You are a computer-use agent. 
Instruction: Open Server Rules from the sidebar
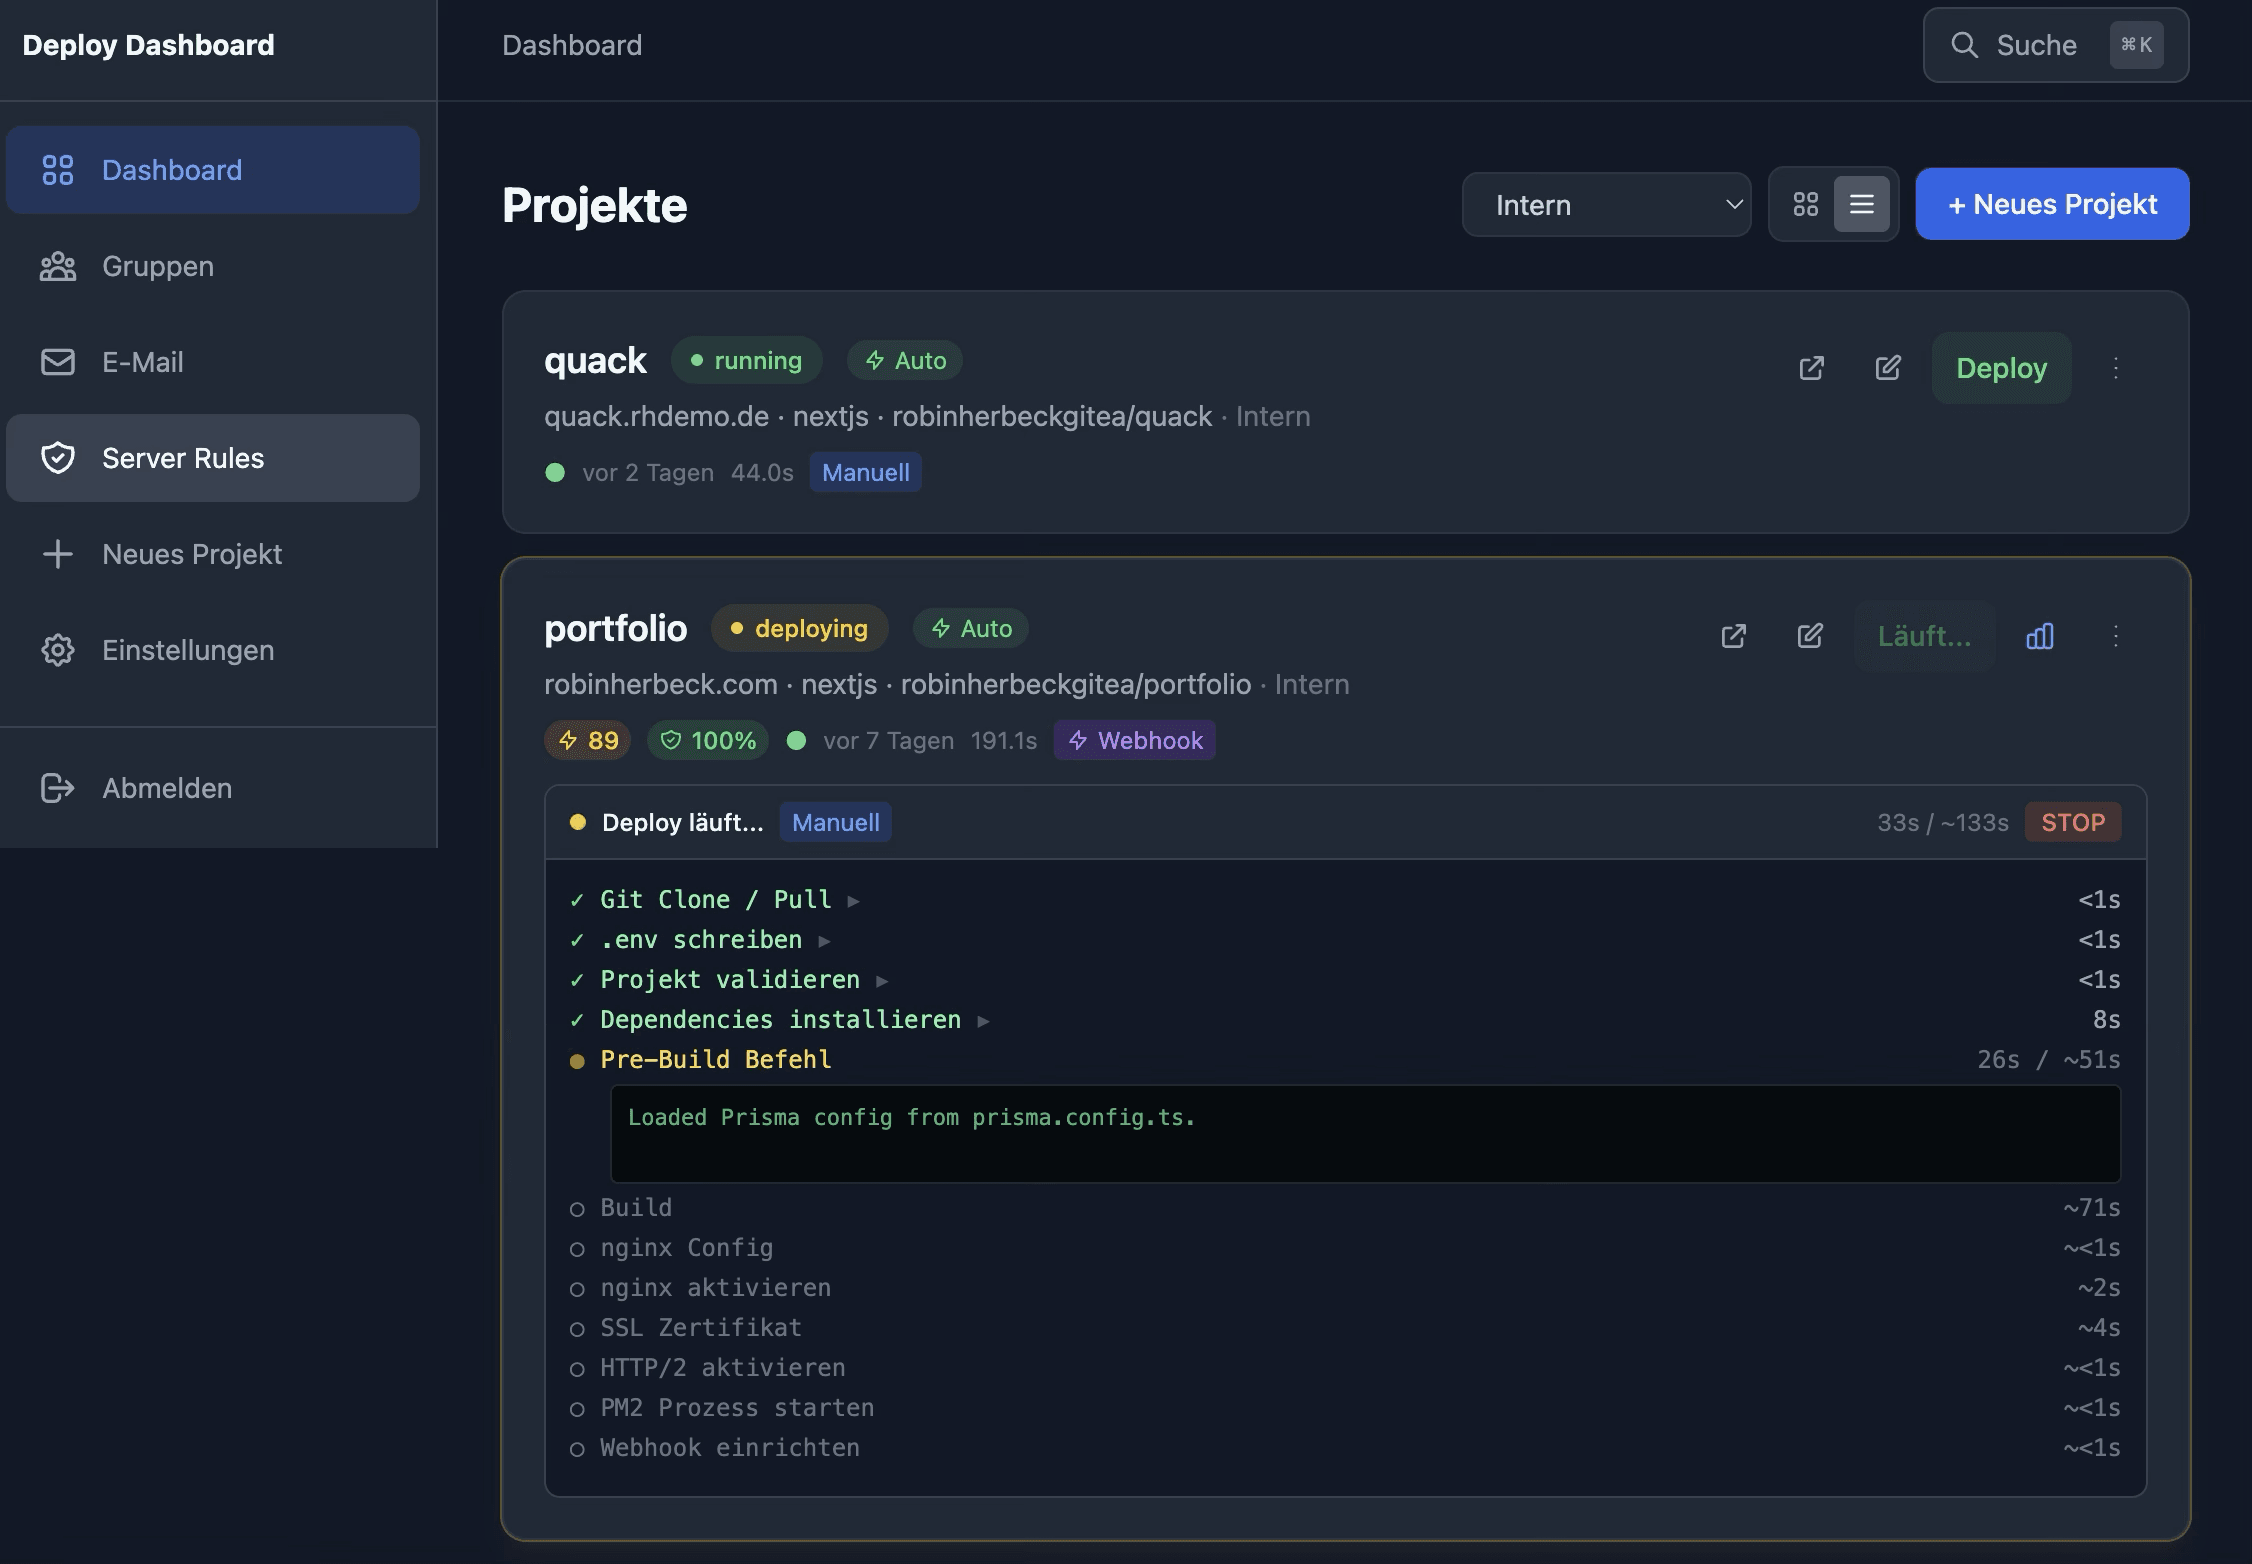[x=183, y=458]
